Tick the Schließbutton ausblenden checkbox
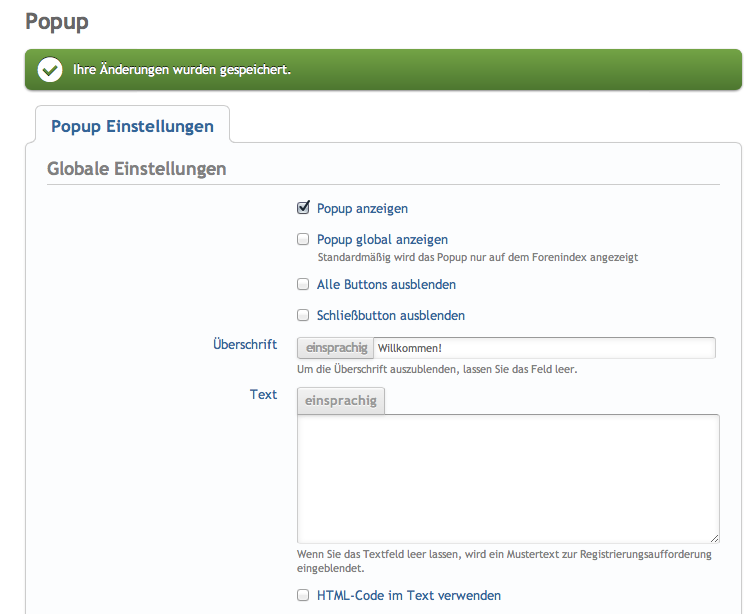The height and width of the screenshot is (614, 755). coord(303,315)
